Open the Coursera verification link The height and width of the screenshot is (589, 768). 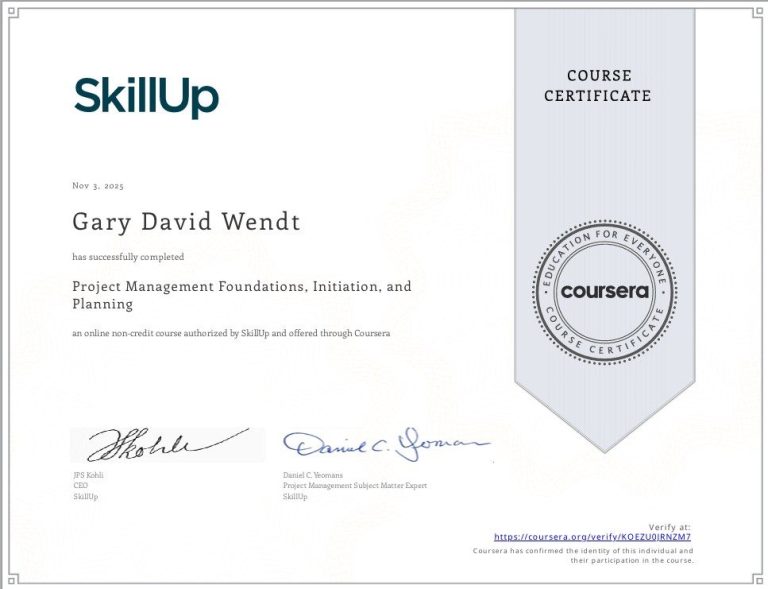click(592, 537)
